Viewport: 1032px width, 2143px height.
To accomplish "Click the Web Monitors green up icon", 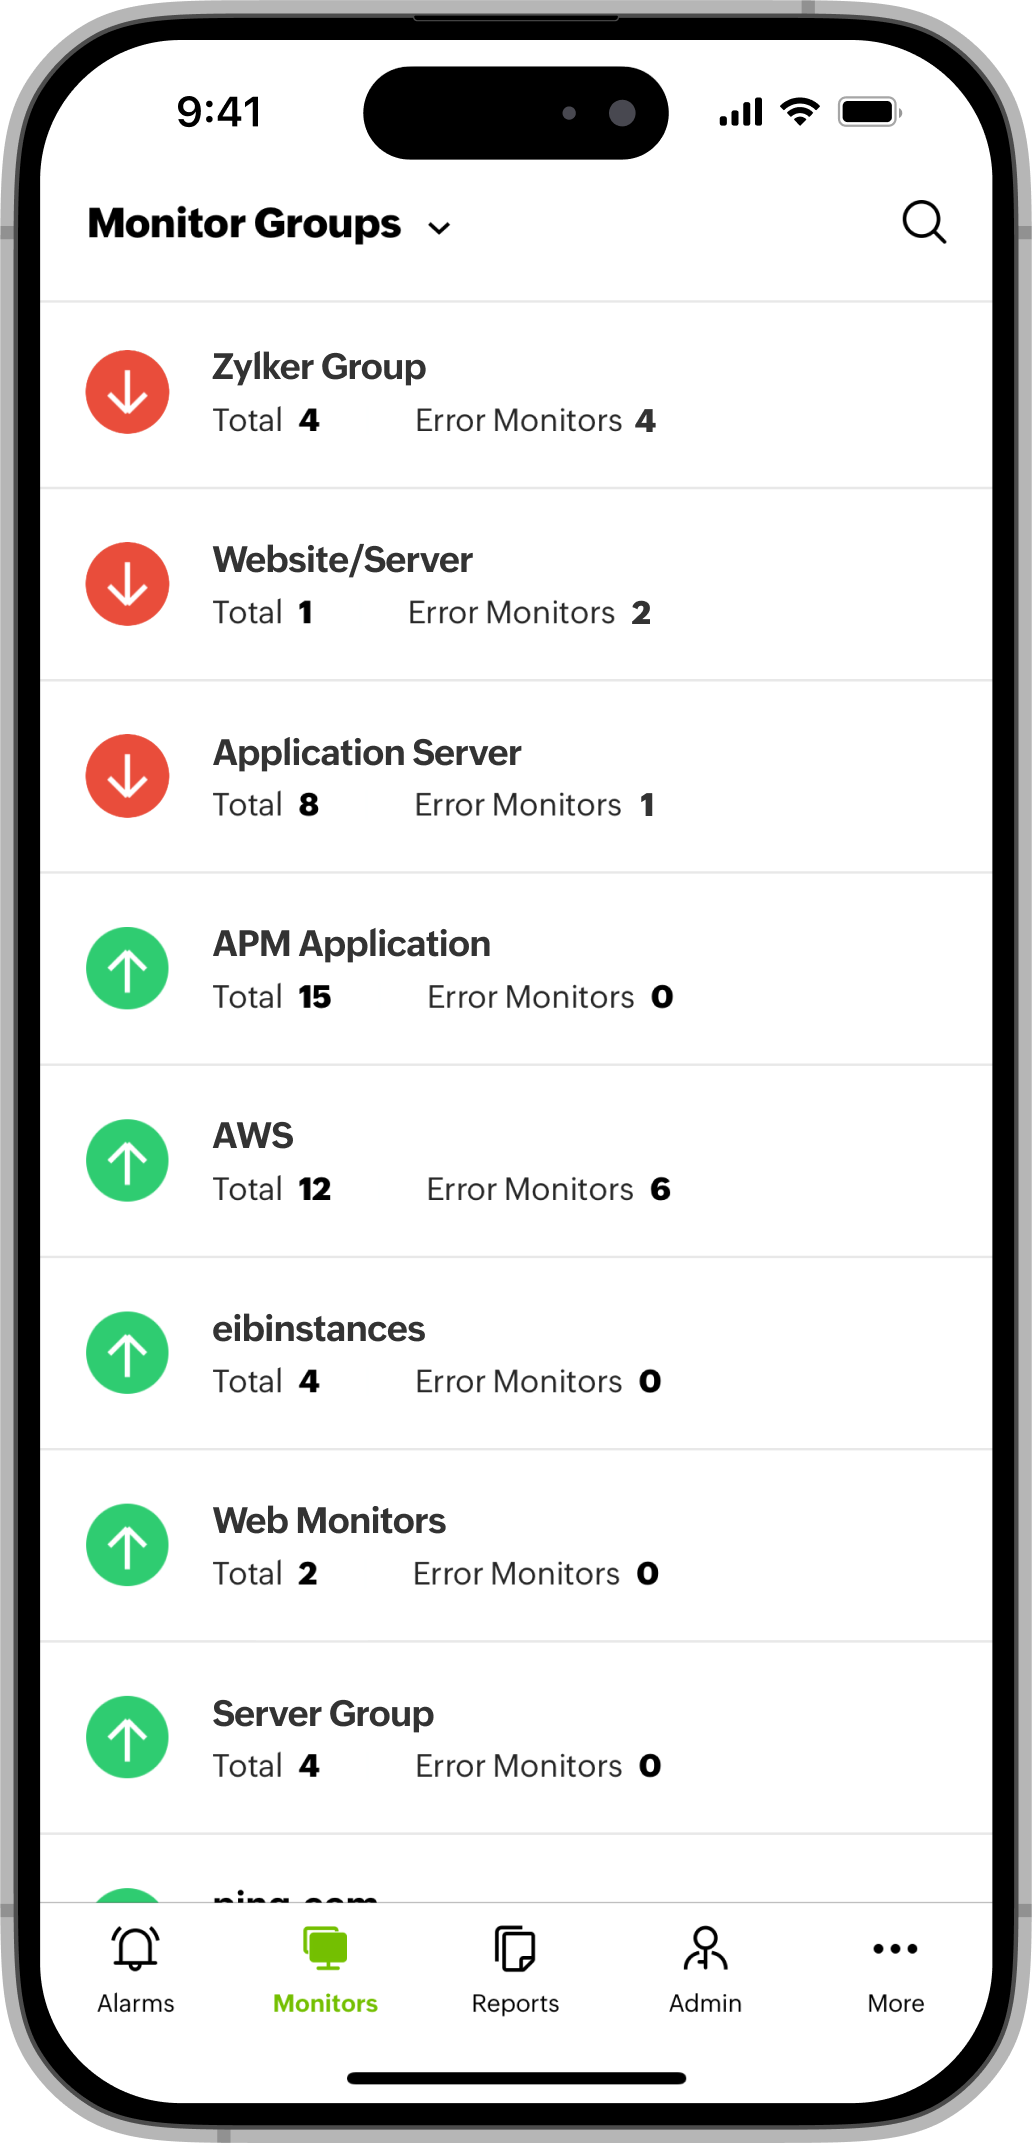I will (x=127, y=1544).
